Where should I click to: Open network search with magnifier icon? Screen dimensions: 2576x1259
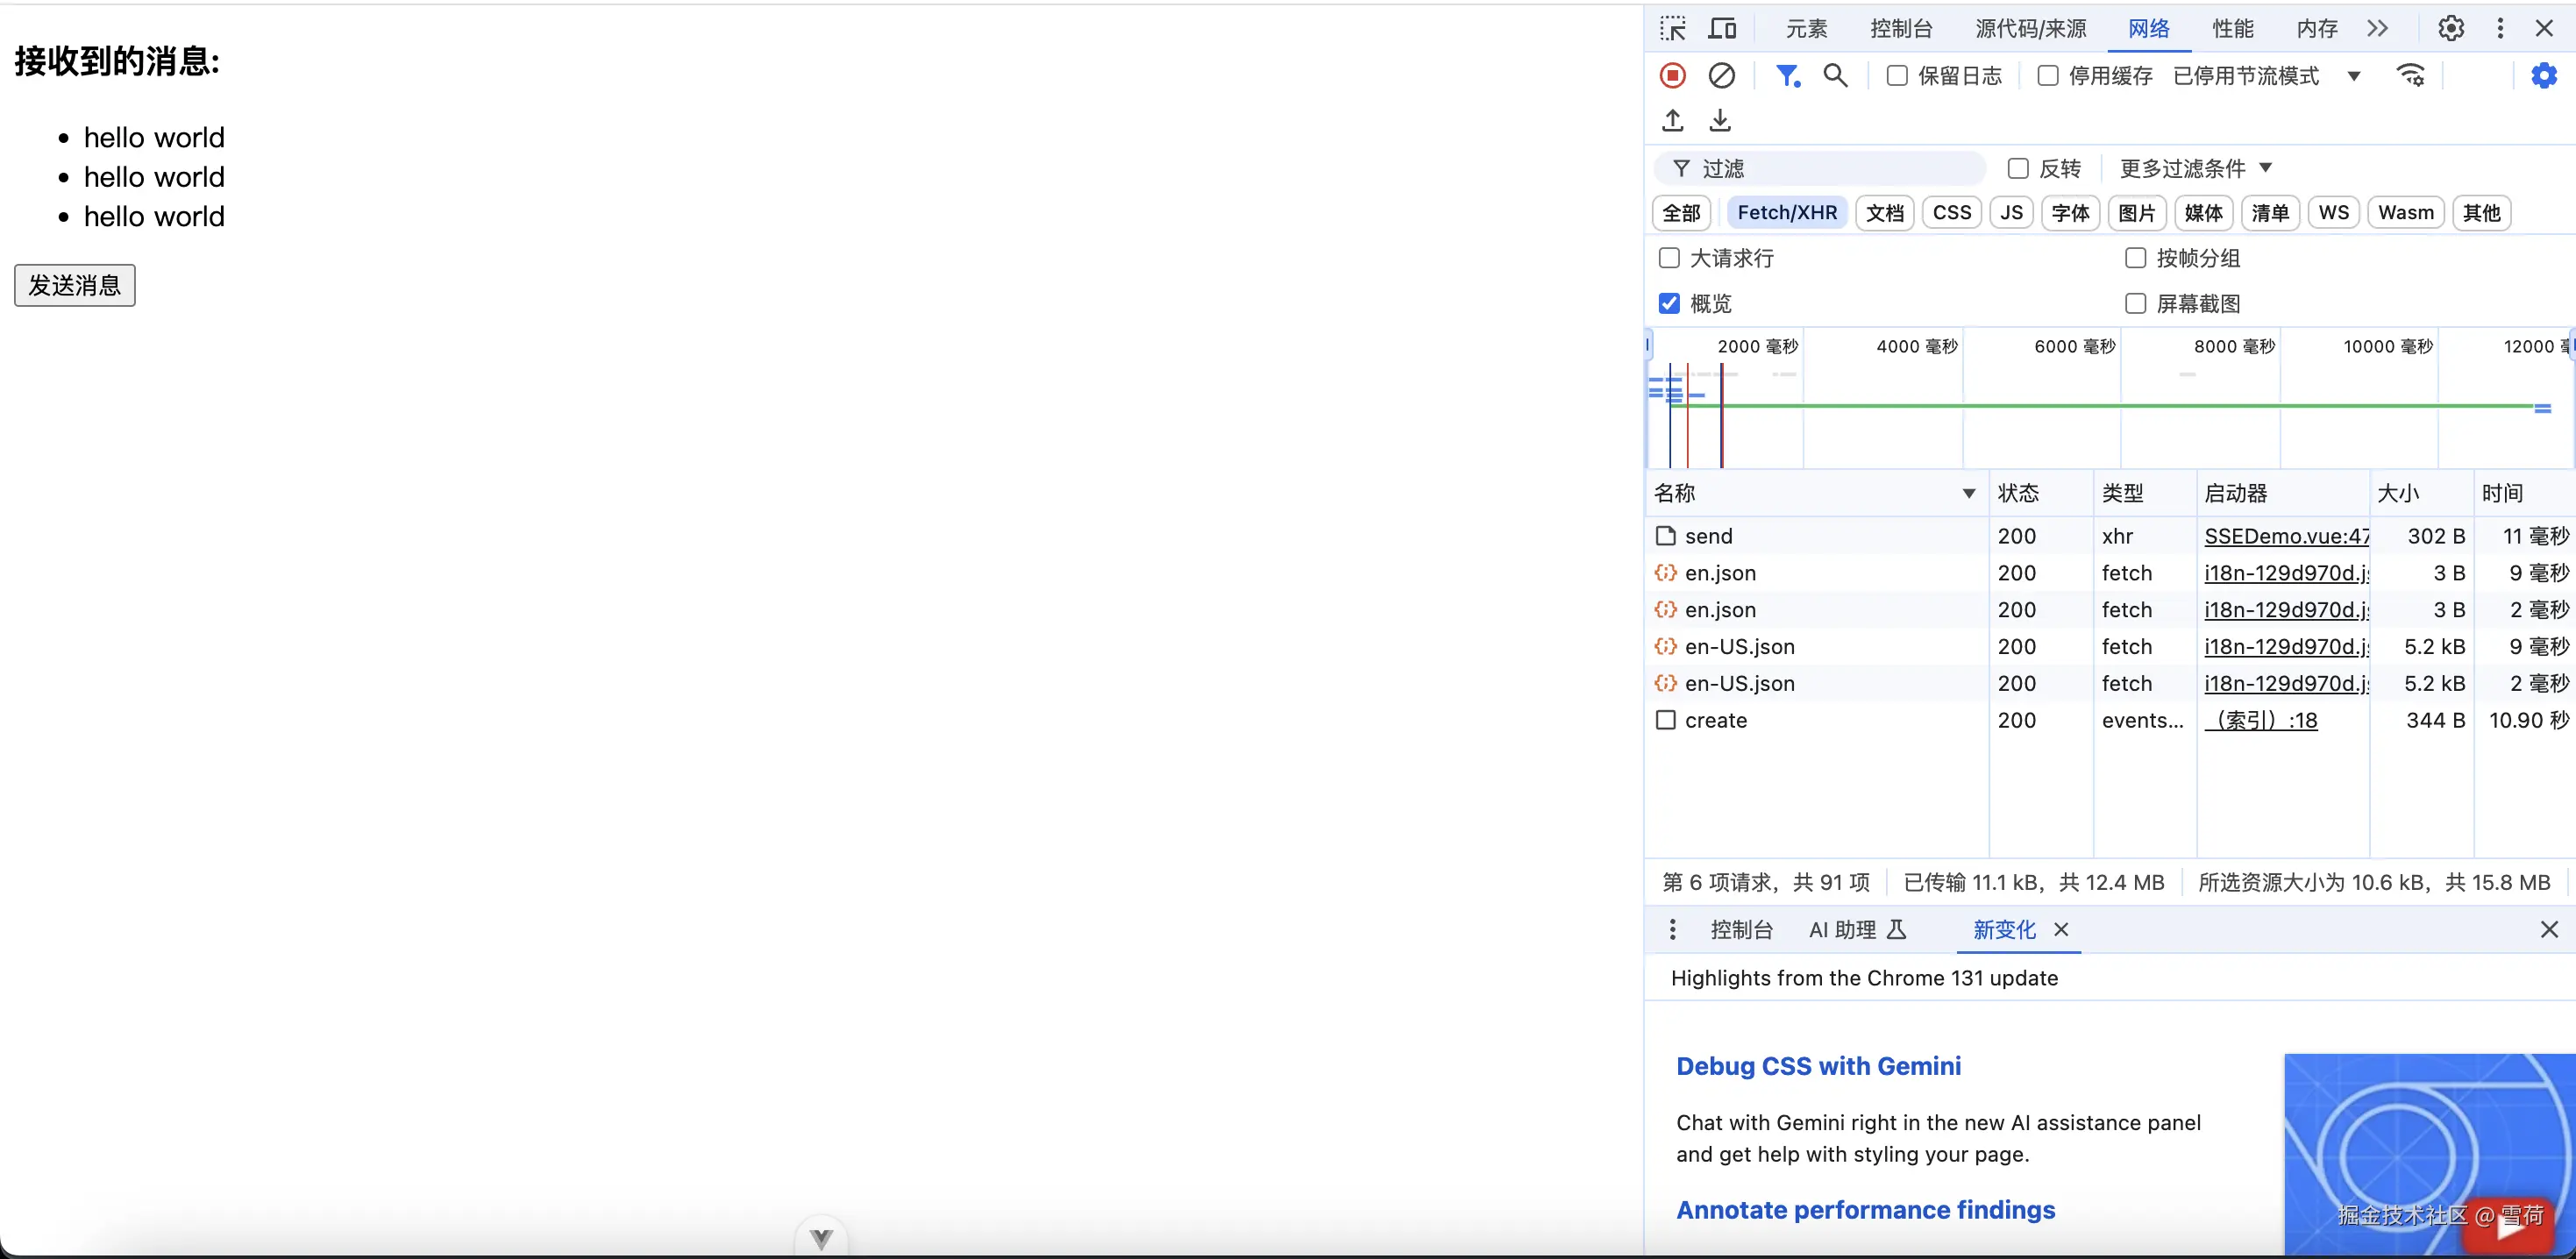pyautogui.click(x=1835, y=76)
